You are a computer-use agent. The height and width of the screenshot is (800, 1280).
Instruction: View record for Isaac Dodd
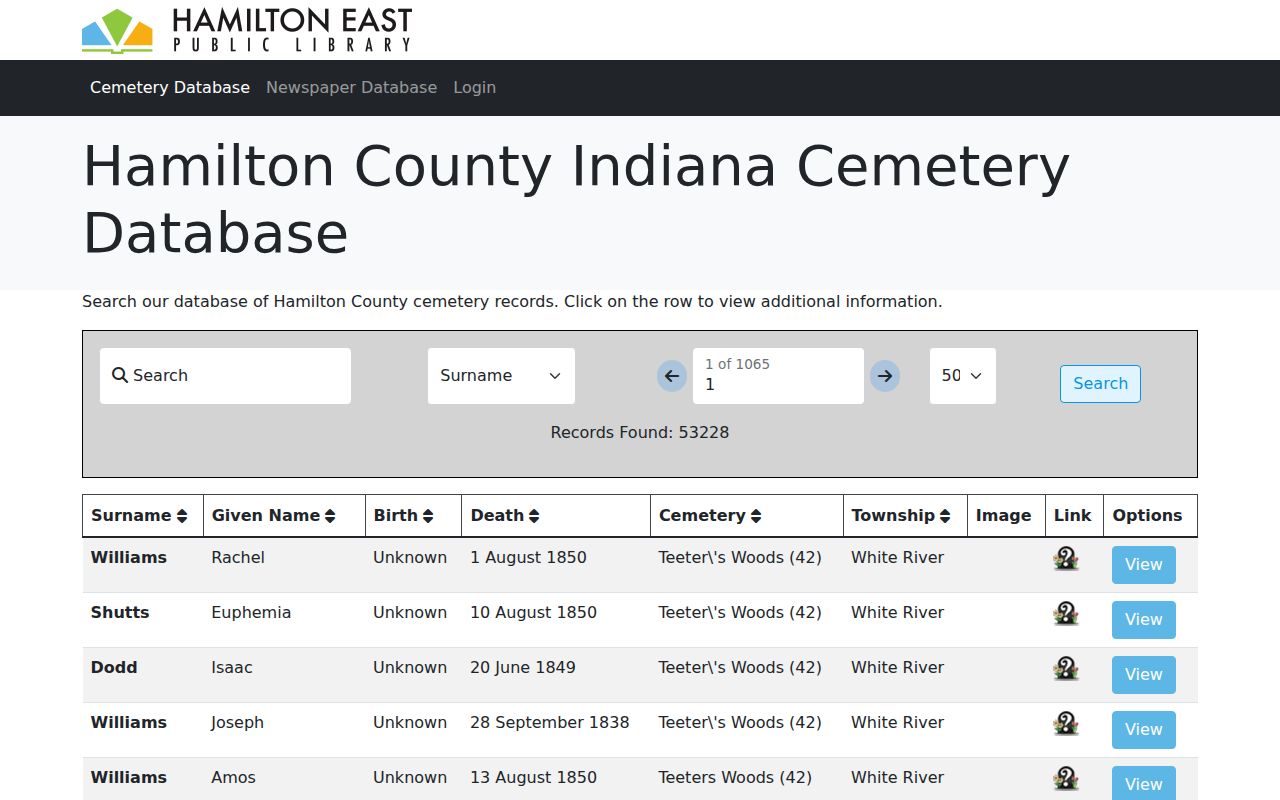[1143, 675]
